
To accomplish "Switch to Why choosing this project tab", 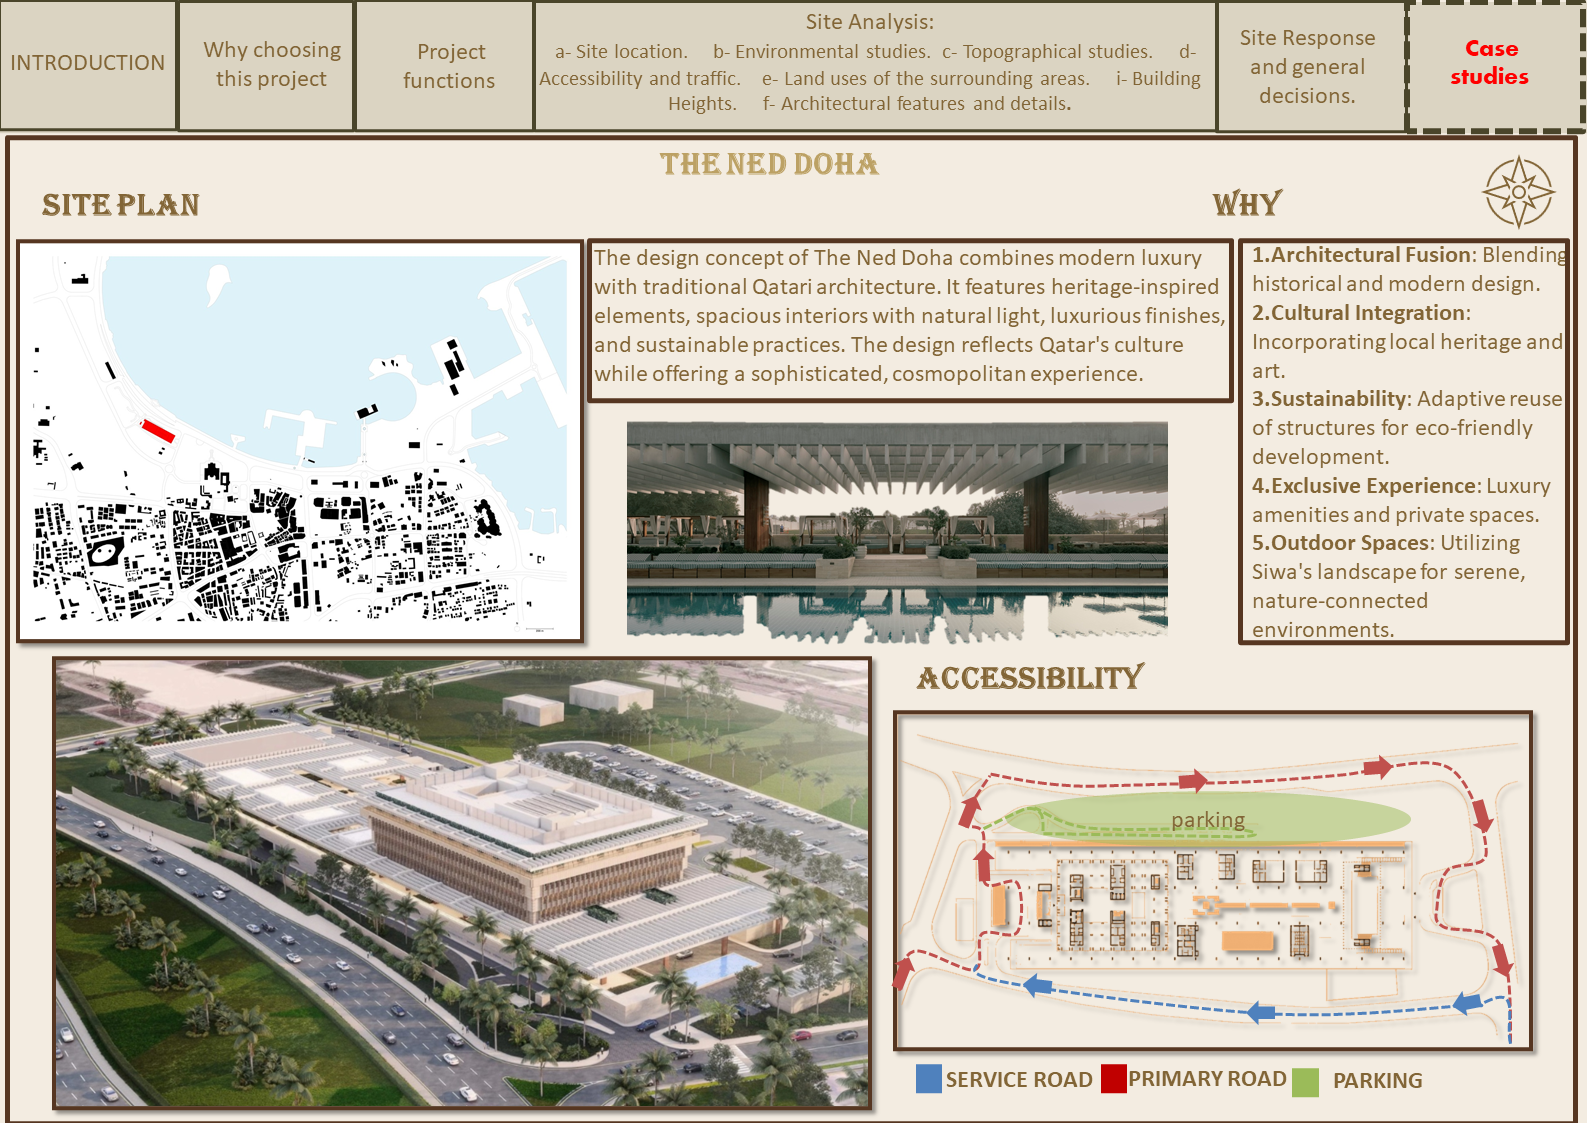I will click(271, 65).
